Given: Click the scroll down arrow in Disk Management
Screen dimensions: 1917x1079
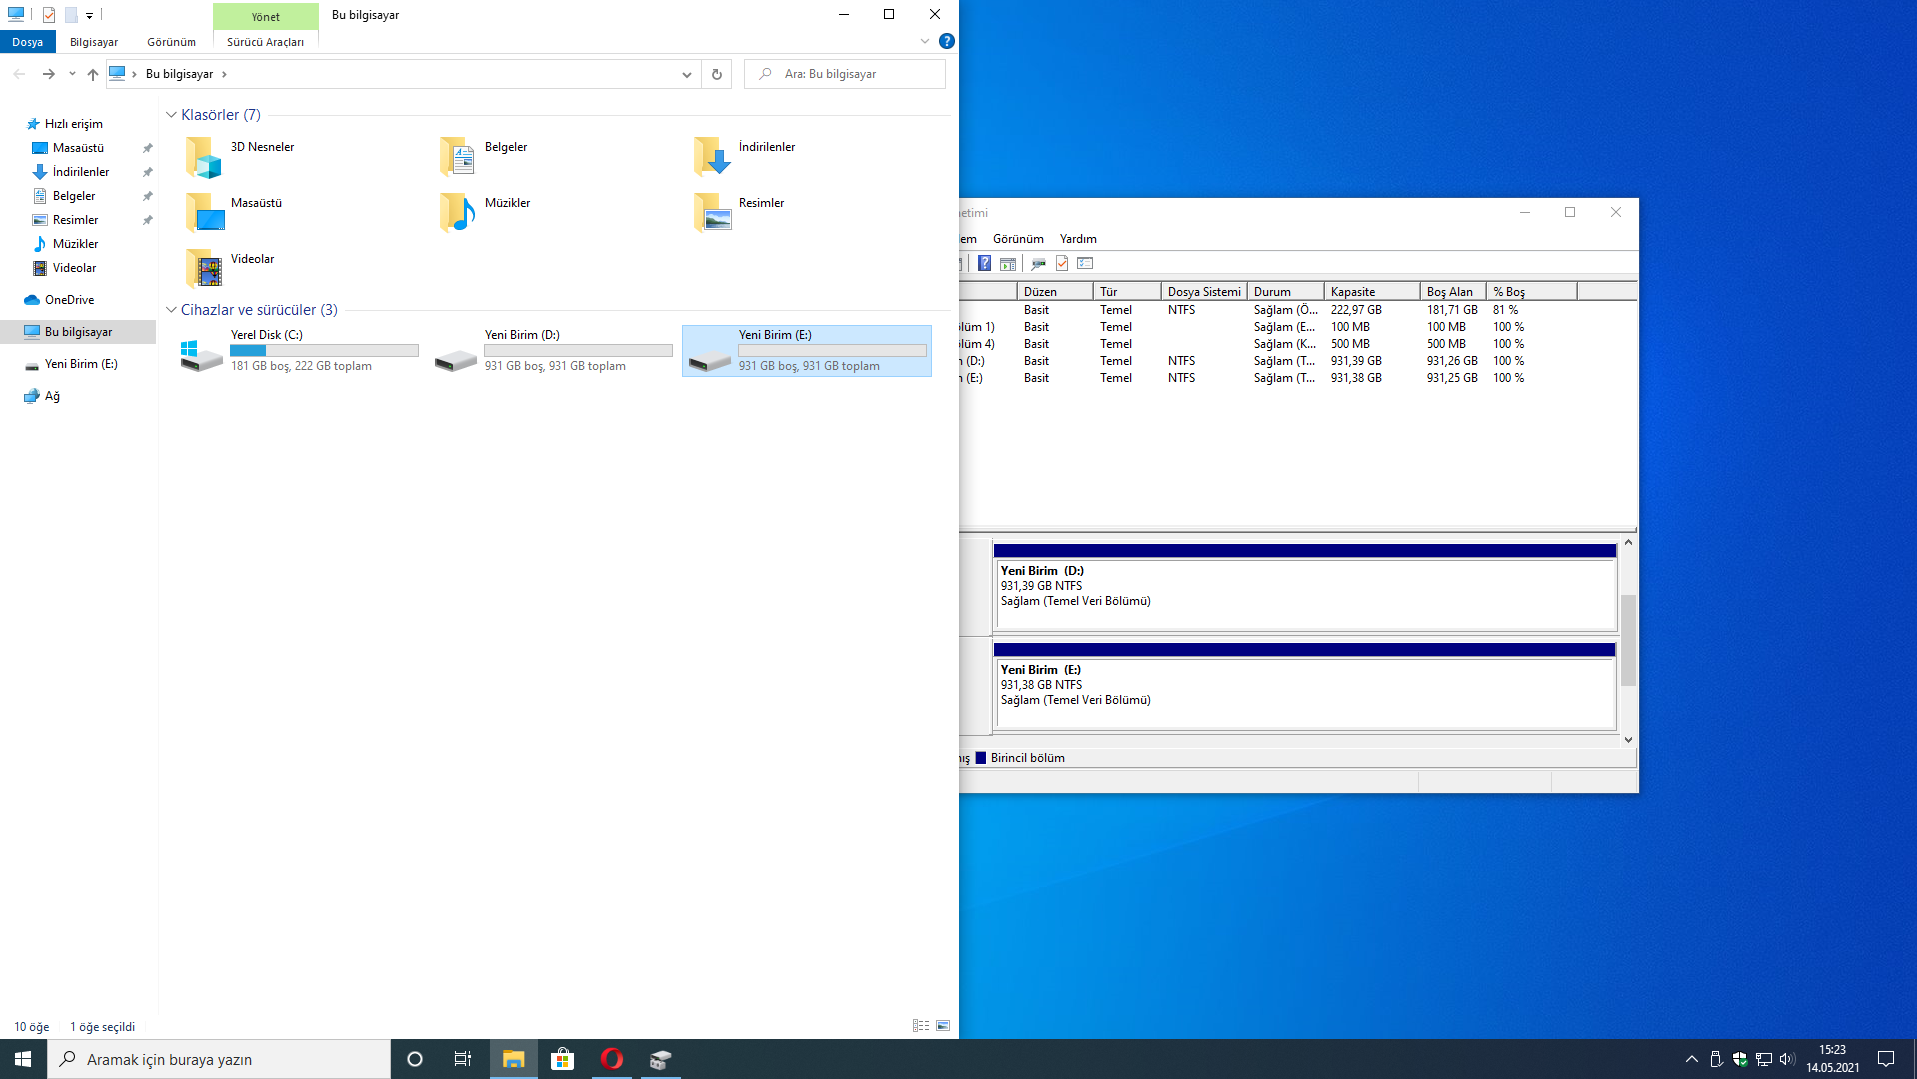Looking at the screenshot, I should [x=1628, y=740].
